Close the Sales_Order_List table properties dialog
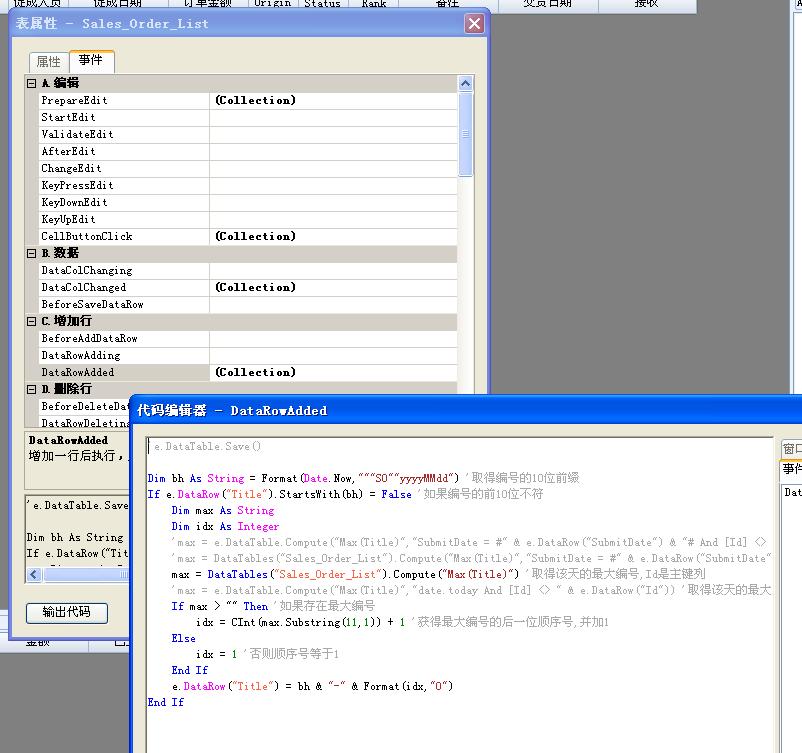 tap(474, 24)
